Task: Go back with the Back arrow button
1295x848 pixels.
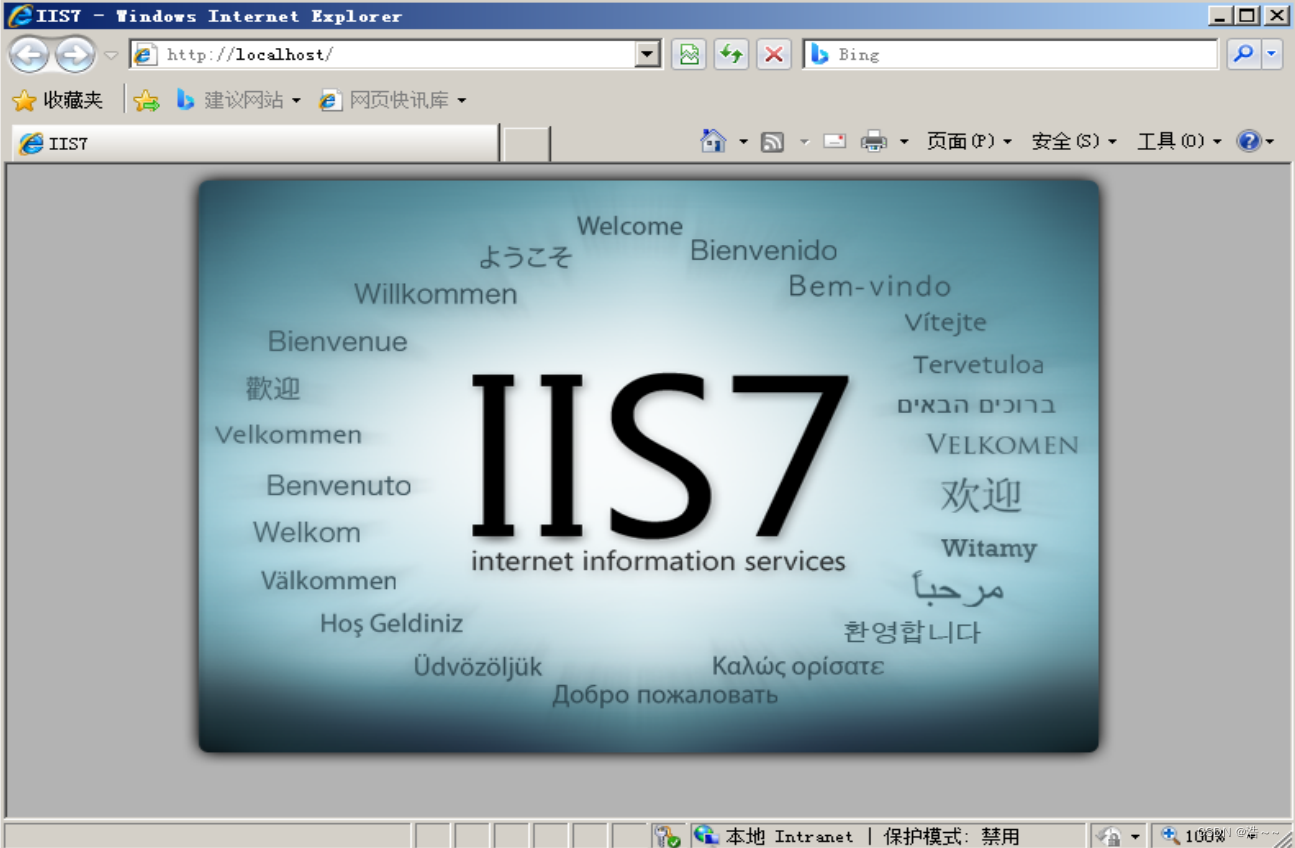Action: coord(29,54)
